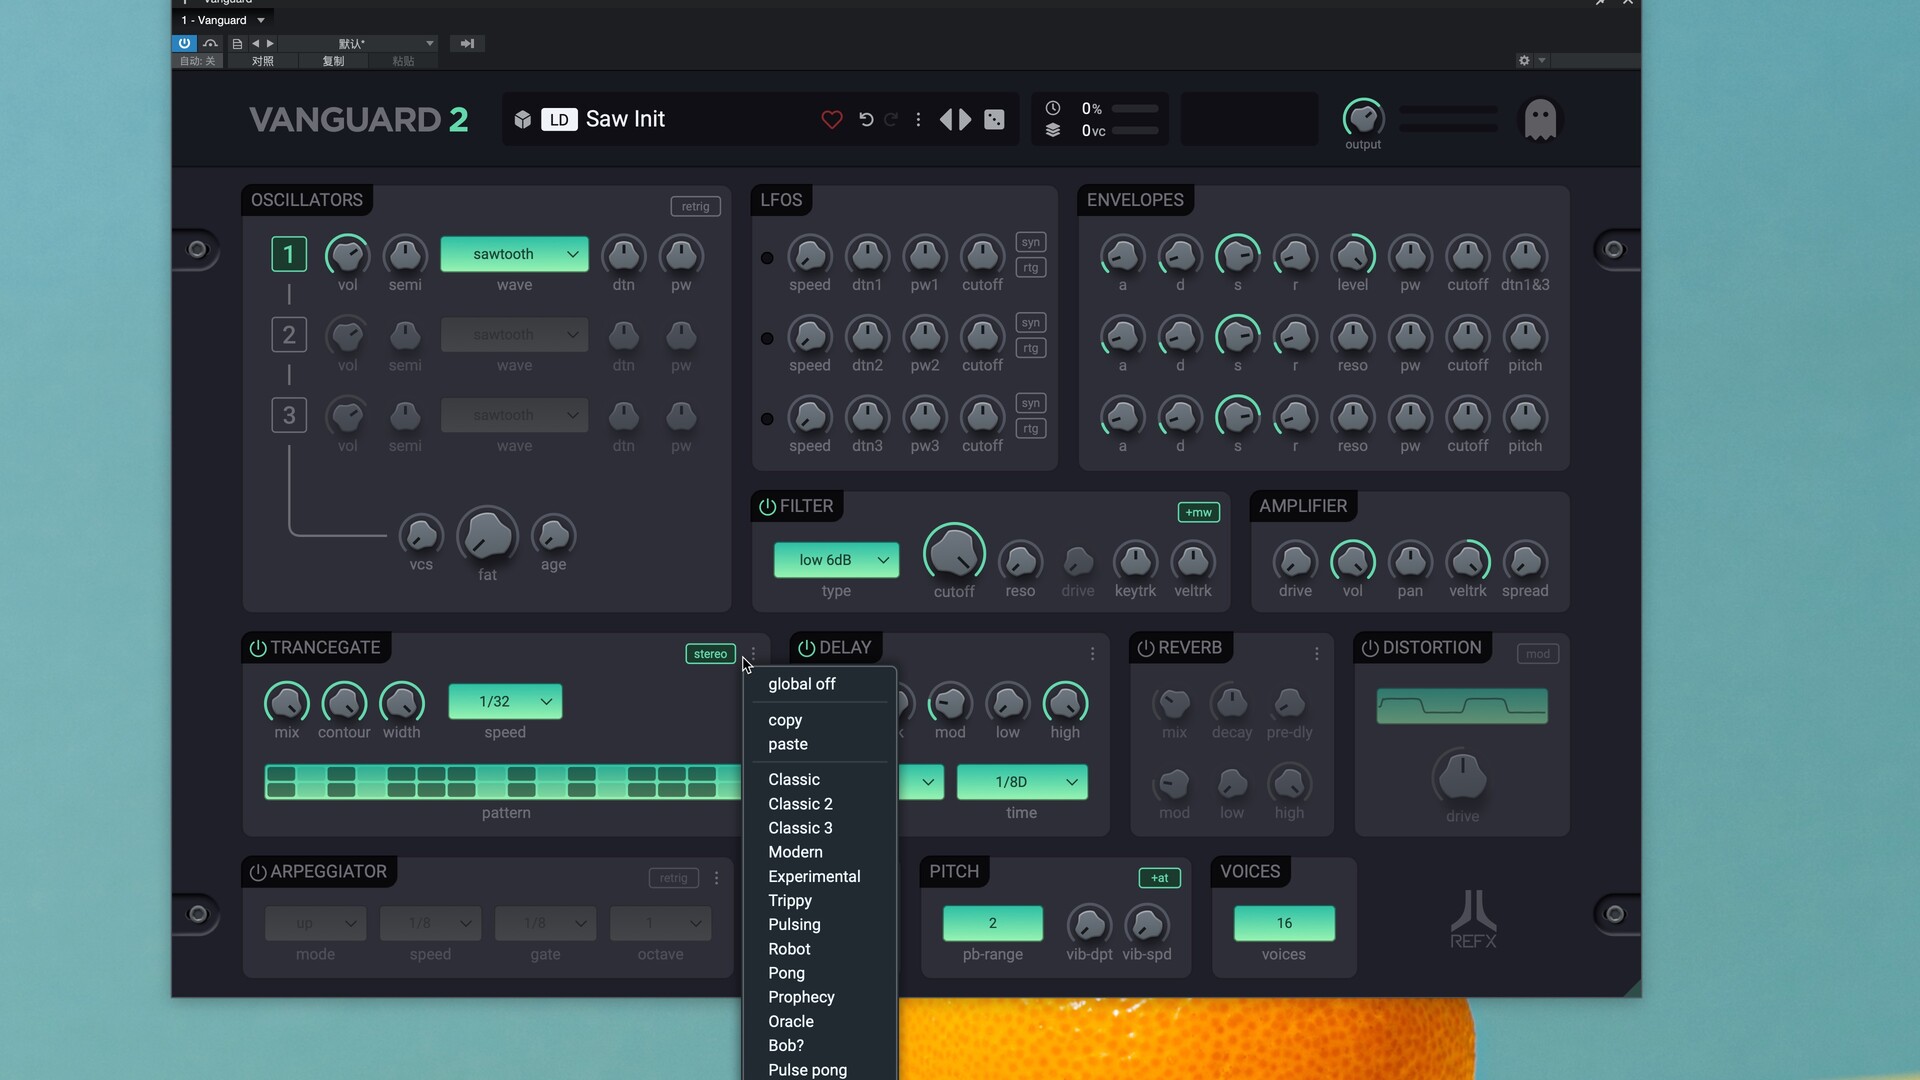Click host next preset arrow

pyautogui.click(x=270, y=43)
